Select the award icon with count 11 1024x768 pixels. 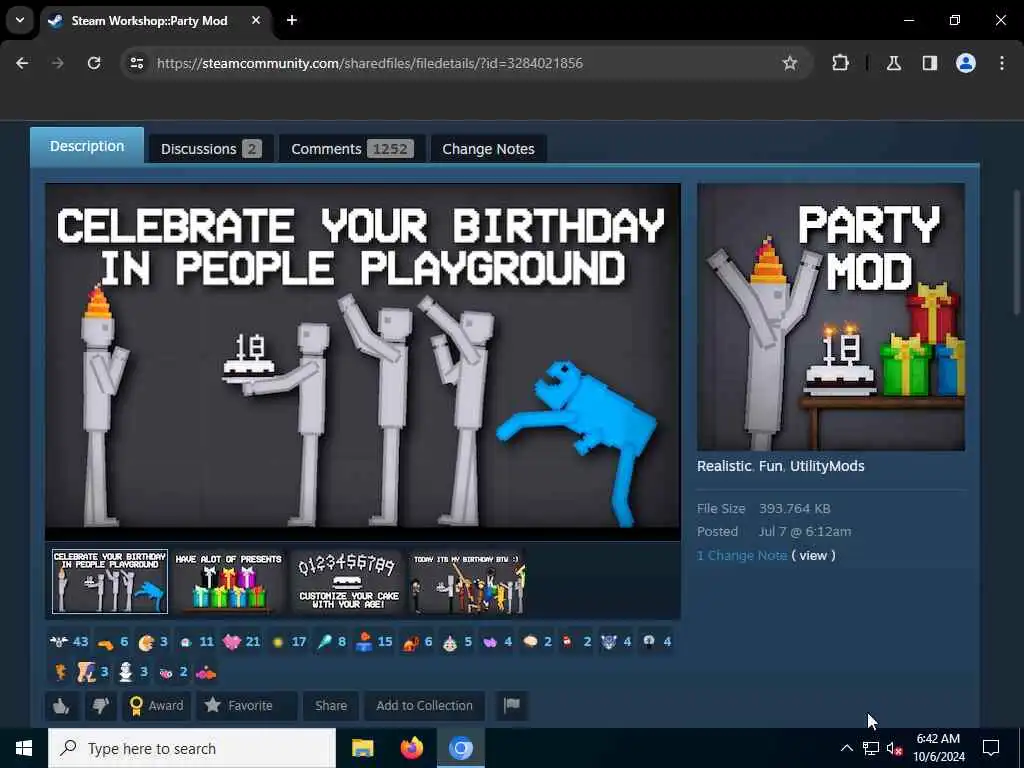click(x=196, y=641)
